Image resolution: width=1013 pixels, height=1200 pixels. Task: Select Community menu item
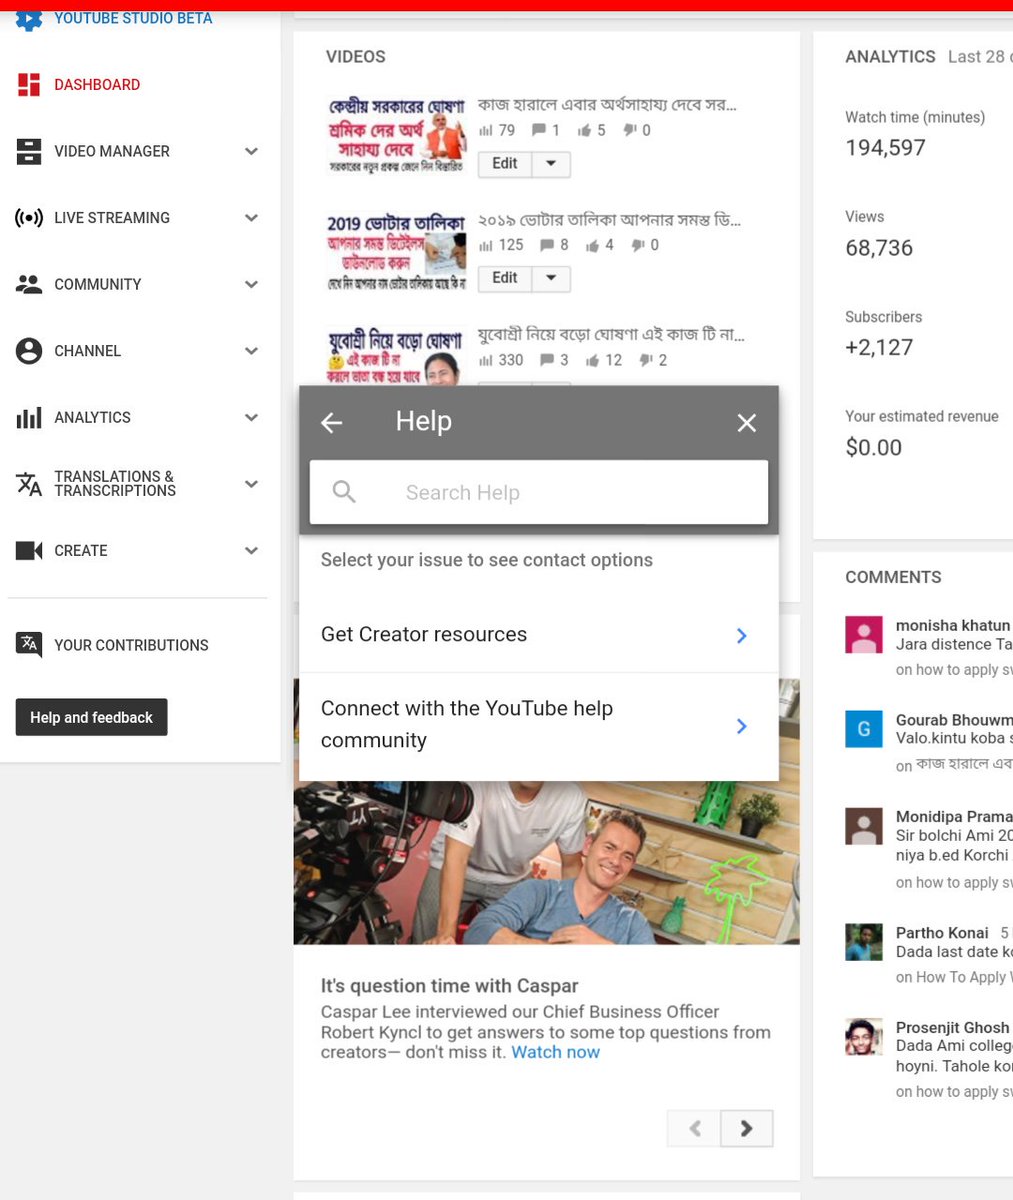(x=98, y=284)
